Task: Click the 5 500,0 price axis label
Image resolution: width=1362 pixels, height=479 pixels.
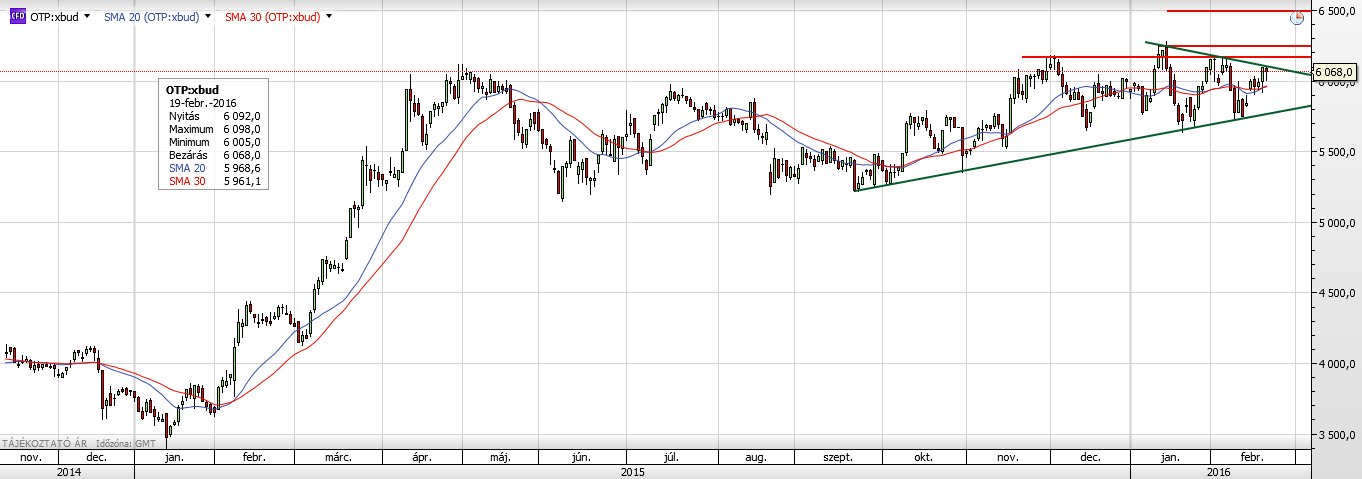Action: tap(1338, 153)
